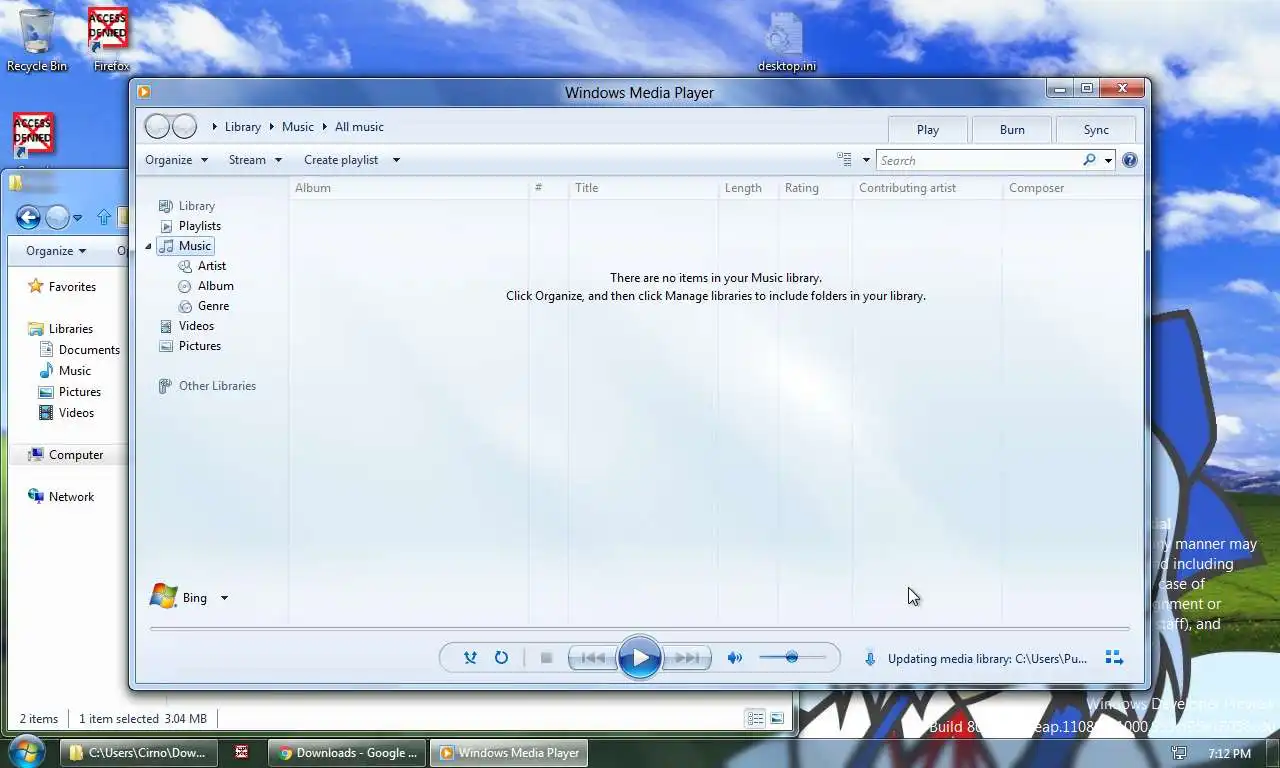Select Music in Explorer Libraries
Viewport: 1280px width, 768px height.
[65, 371]
